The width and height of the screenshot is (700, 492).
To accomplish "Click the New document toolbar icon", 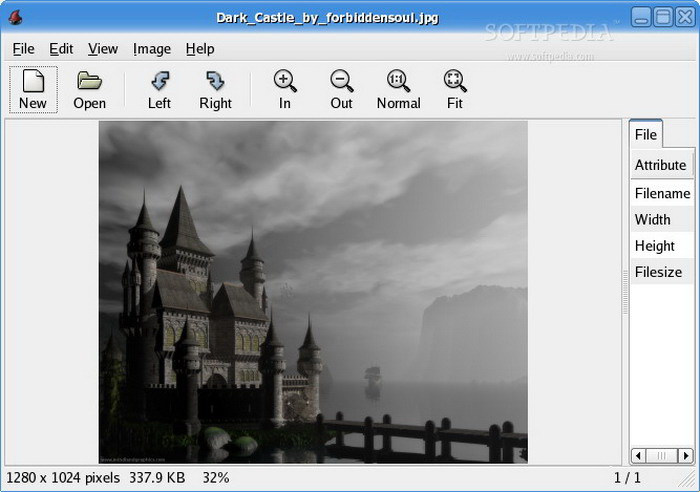I will 33,89.
